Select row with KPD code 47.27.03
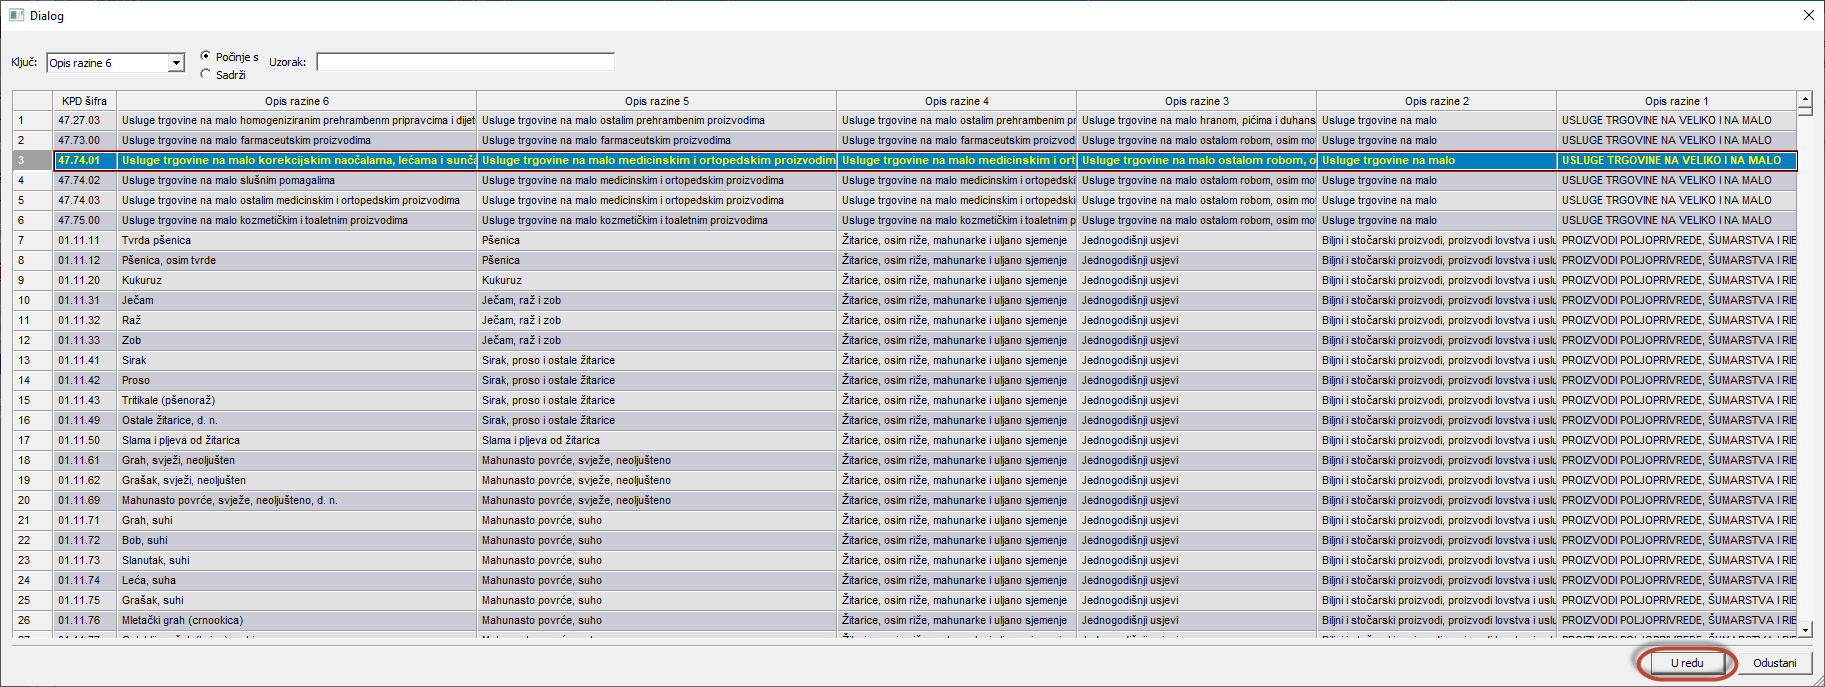Viewport: 1825px width, 687px height. tap(79, 120)
